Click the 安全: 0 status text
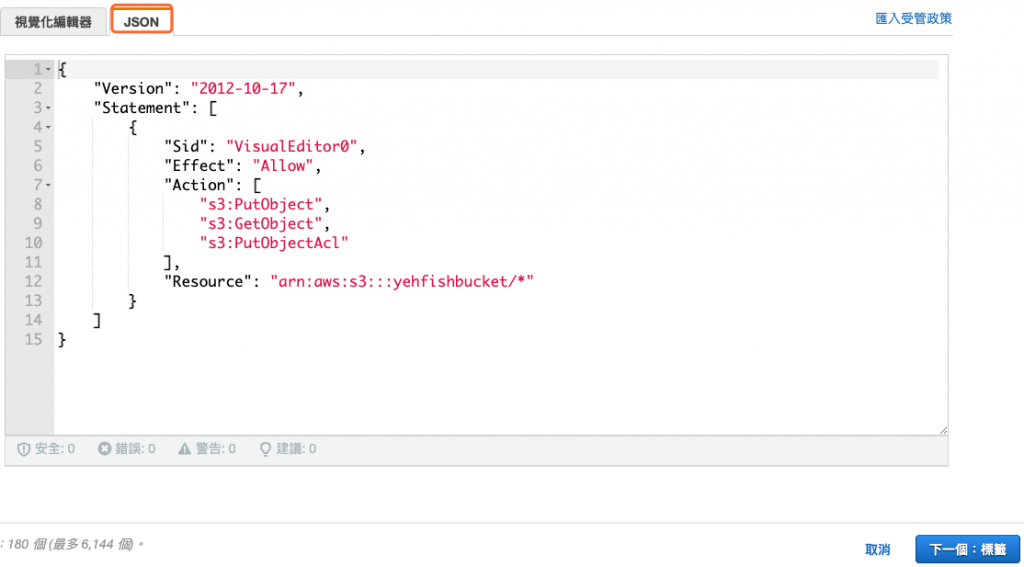Image resolution: width=1024 pixels, height=567 pixels. coord(55,449)
